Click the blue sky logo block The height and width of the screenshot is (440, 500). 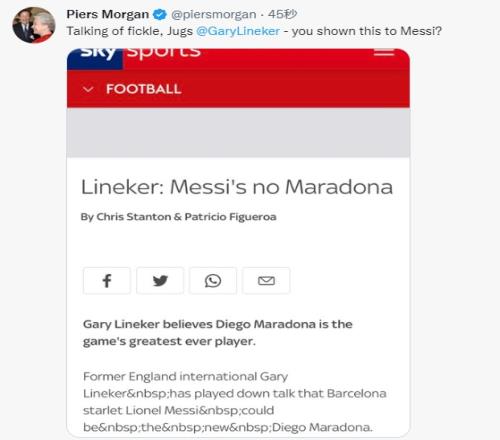click(95, 59)
